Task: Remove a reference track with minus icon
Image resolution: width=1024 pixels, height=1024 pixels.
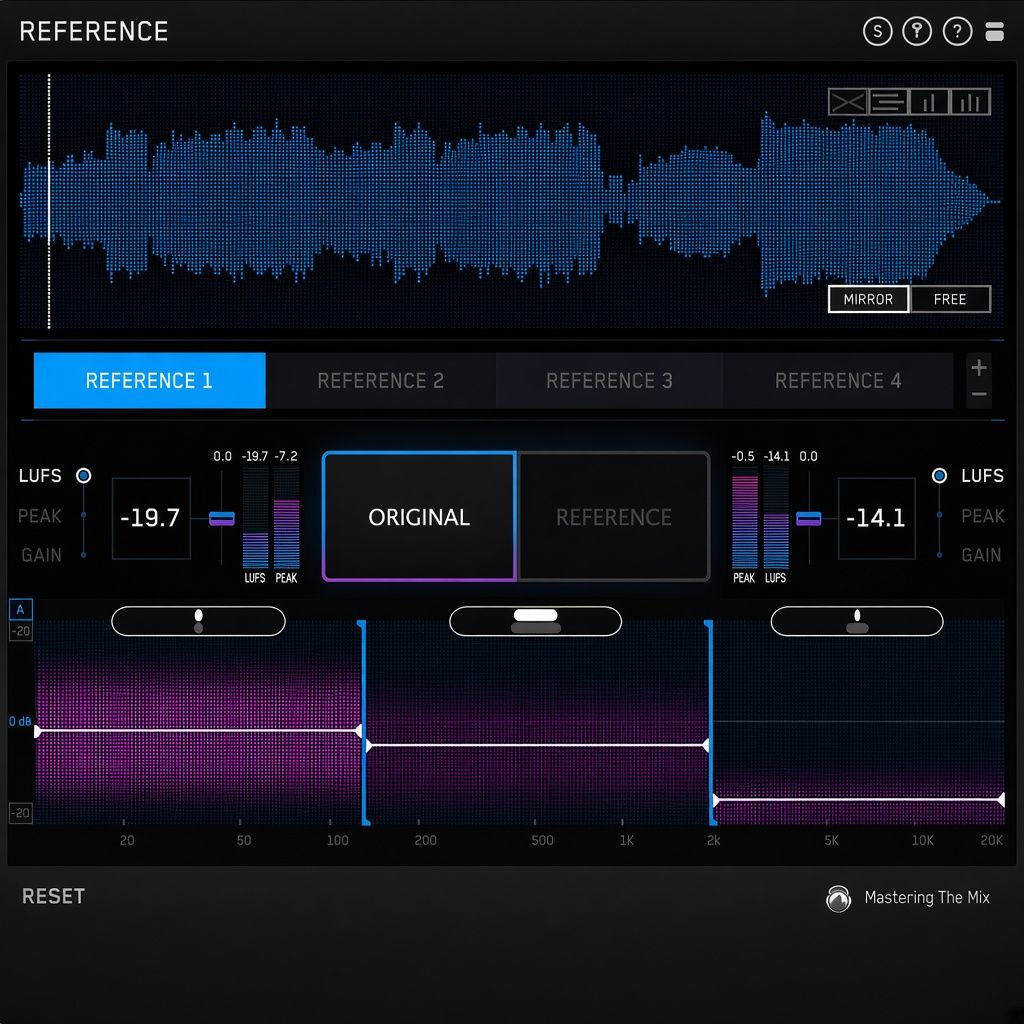Action: 978,394
